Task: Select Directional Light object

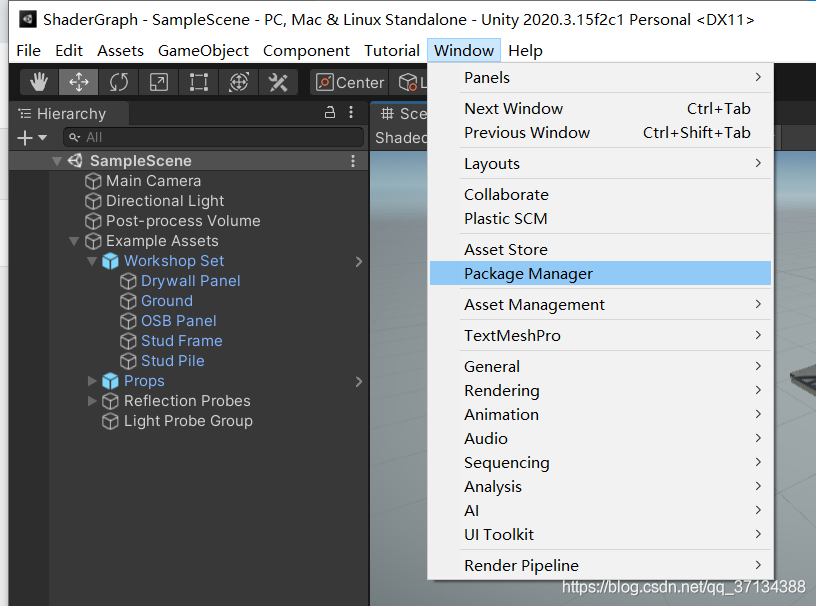Action: tap(165, 201)
